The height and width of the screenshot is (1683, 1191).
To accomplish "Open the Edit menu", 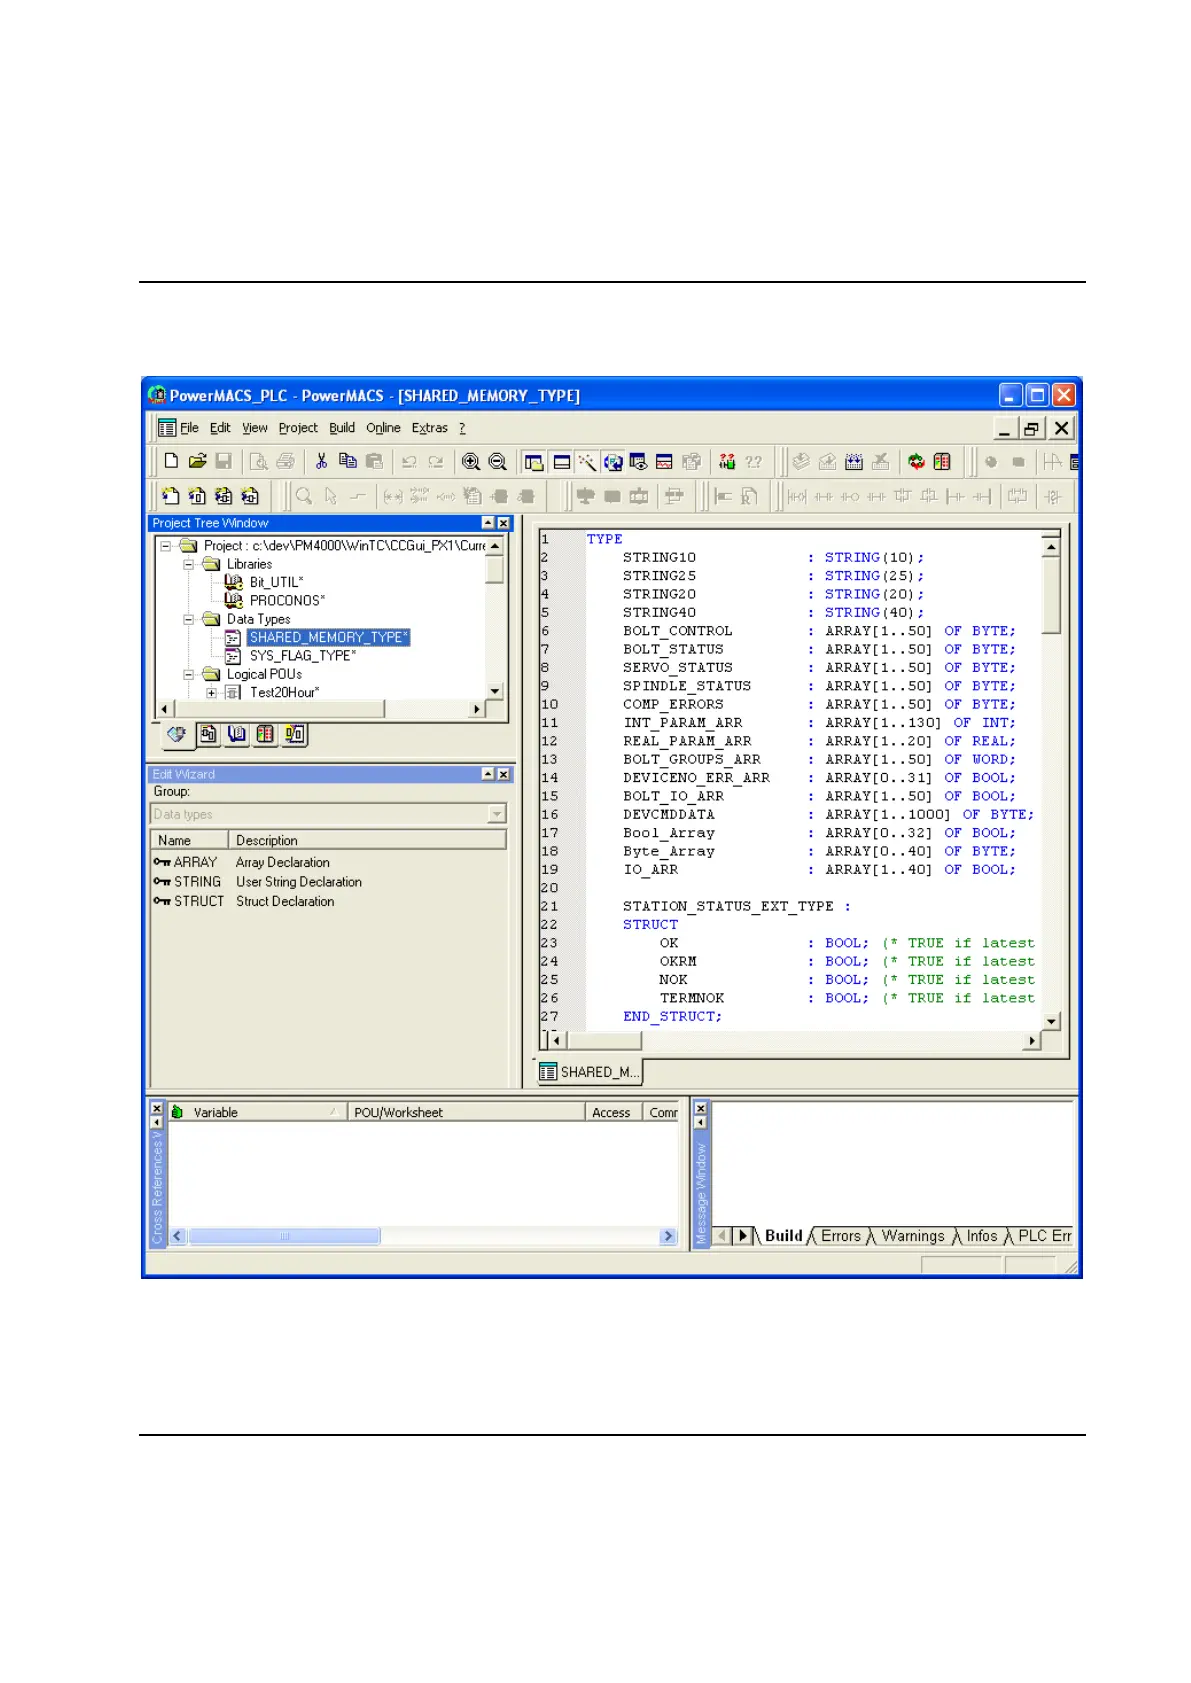I will (x=220, y=428).
